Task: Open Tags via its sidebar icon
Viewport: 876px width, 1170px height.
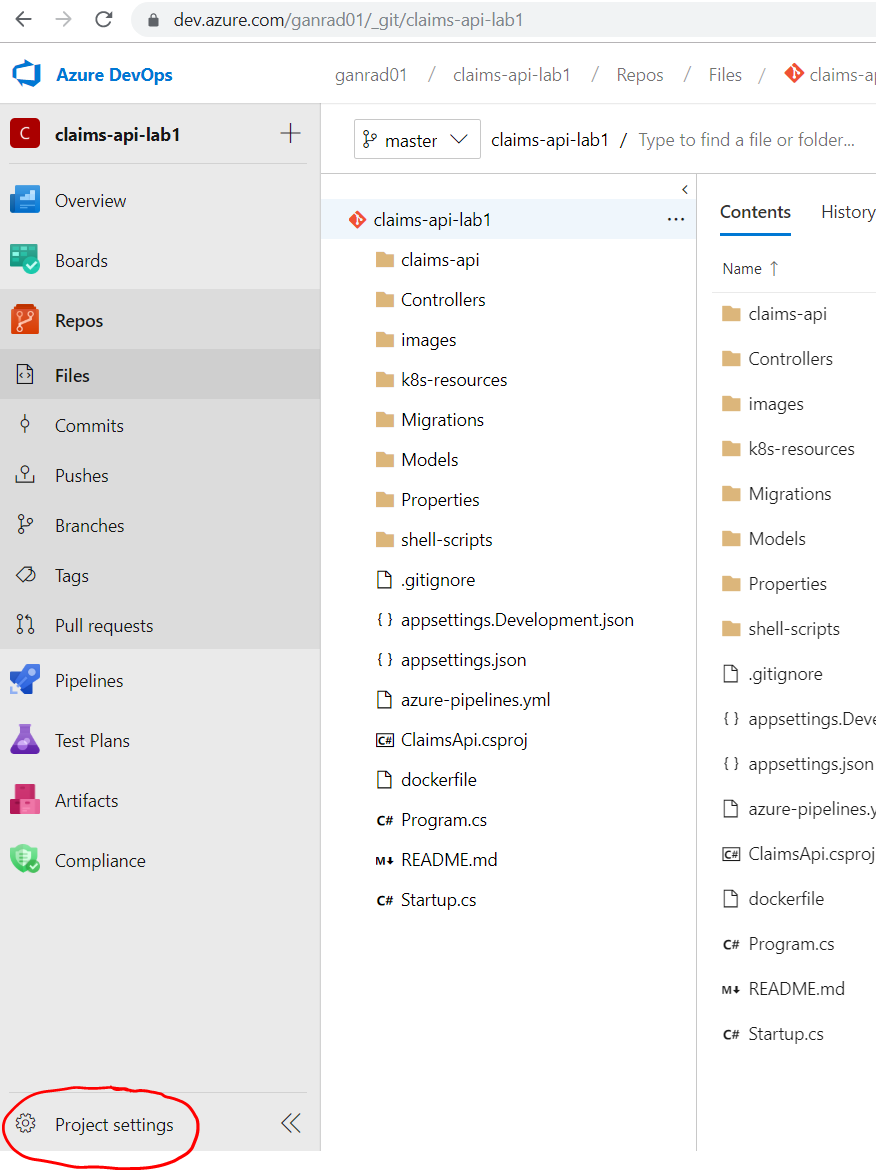Action: pyautogui.click(x=25, y=575)
